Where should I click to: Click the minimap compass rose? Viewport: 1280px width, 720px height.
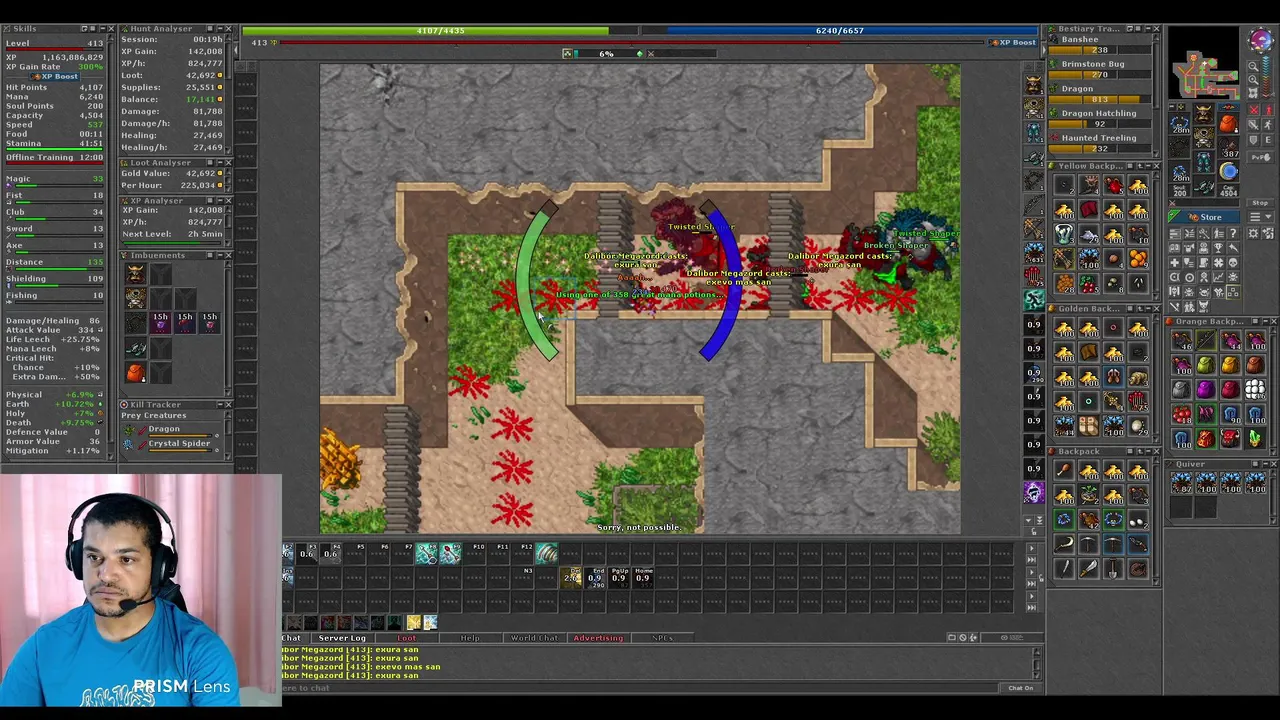pyautogui.click(x=1261, y=39)
